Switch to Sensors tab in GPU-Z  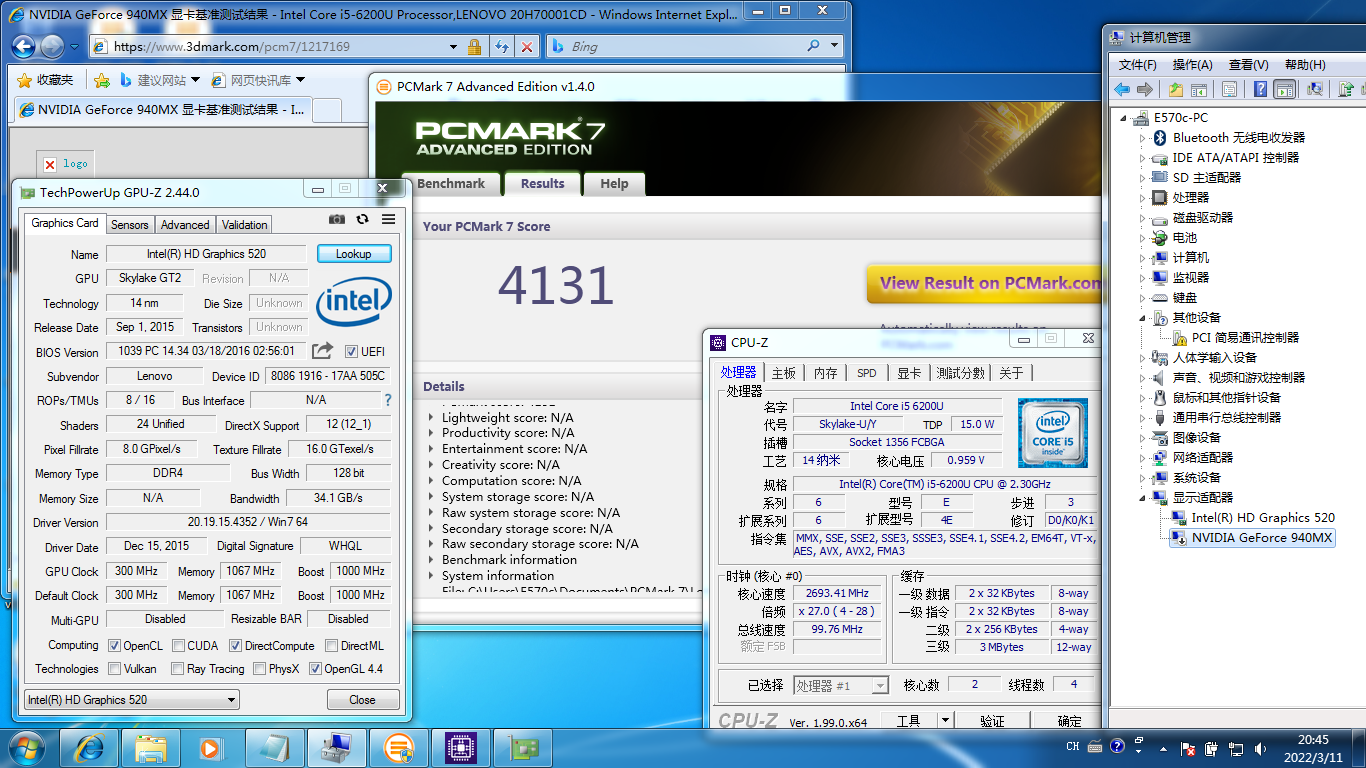click(x=129, y=225)
